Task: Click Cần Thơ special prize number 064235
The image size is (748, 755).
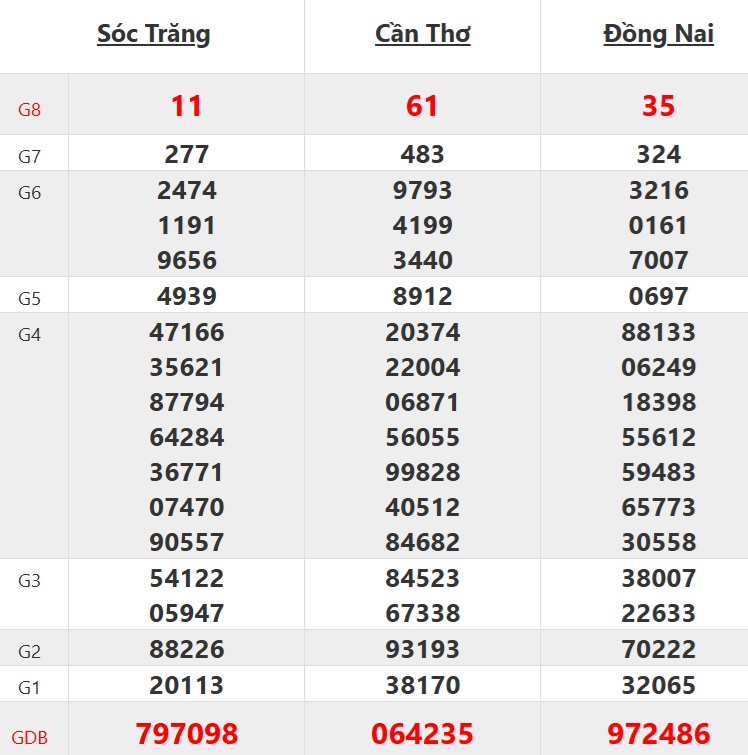Action: (422, 735)
